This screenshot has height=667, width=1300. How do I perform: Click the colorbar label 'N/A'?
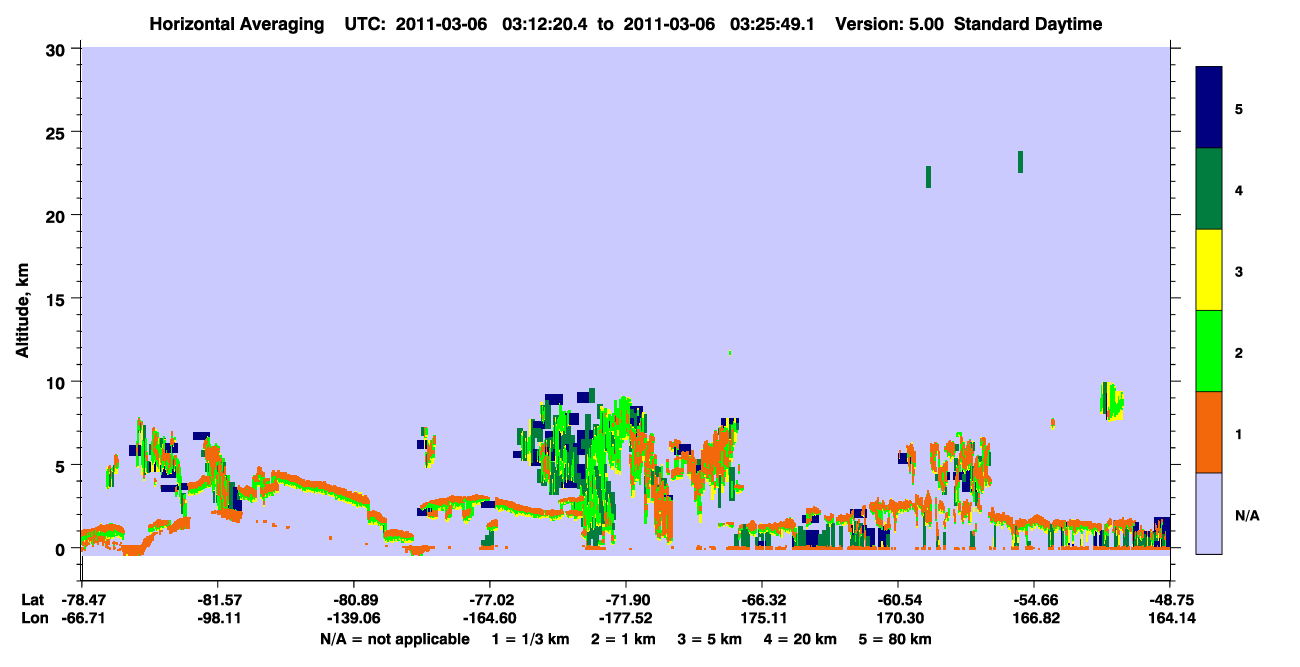click(1246, 516)
